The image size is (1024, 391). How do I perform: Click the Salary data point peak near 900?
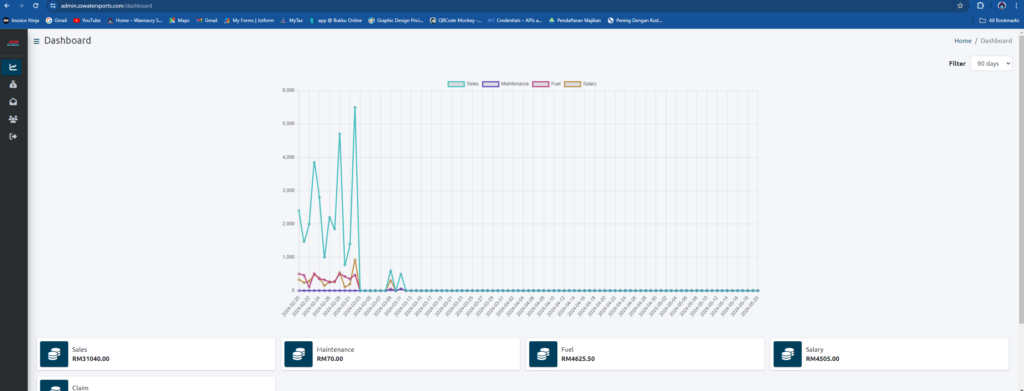[355, 260]
